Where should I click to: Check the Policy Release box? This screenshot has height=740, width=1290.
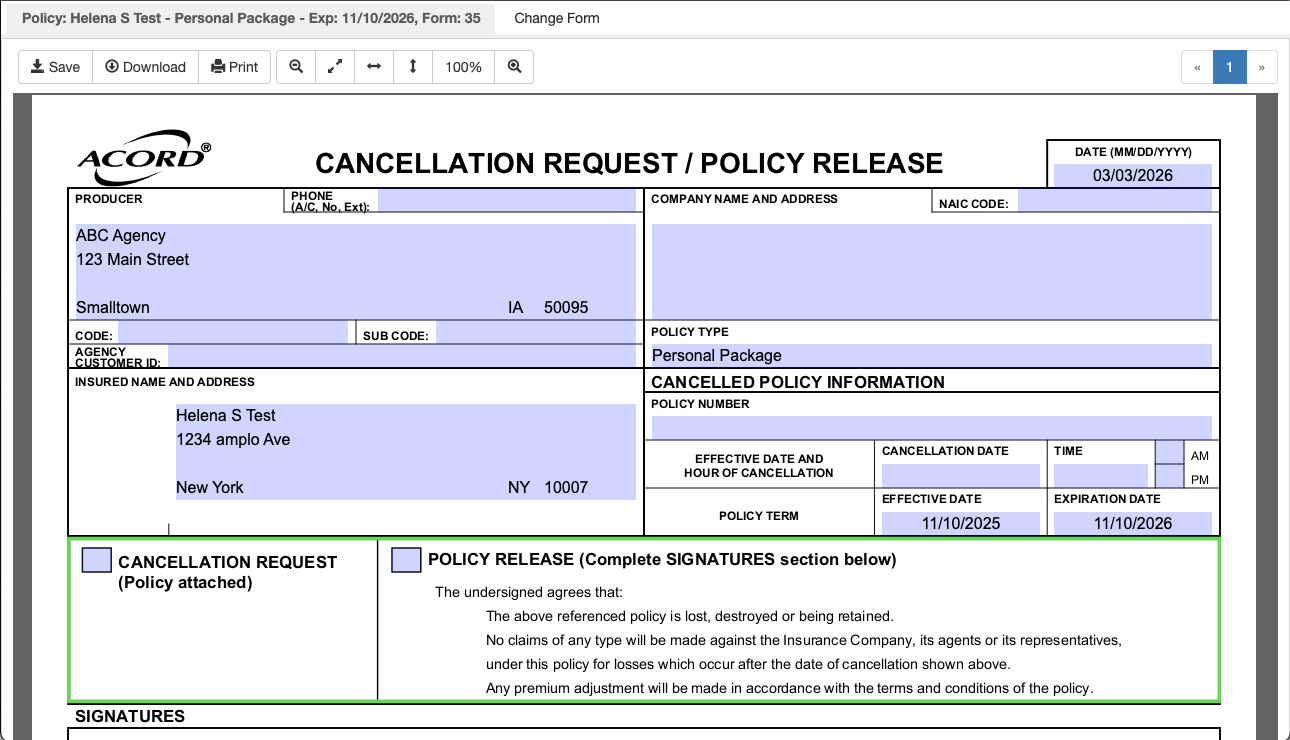(x=406, y=560)
